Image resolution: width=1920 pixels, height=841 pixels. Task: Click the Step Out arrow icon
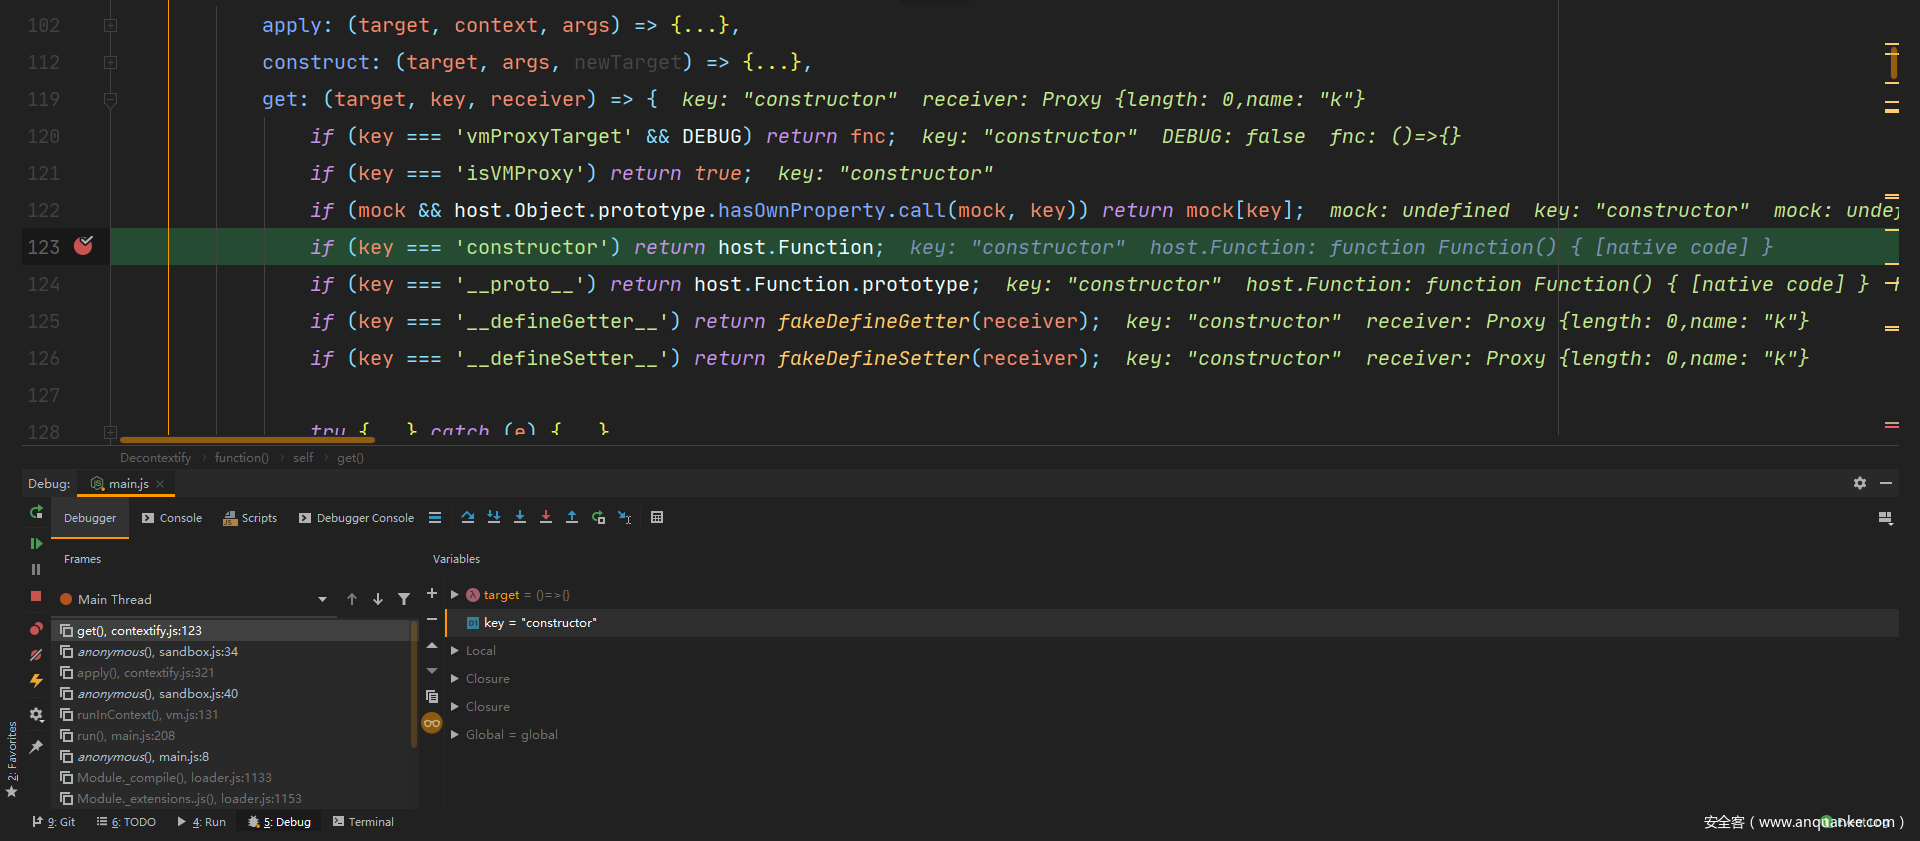[572, 517]
